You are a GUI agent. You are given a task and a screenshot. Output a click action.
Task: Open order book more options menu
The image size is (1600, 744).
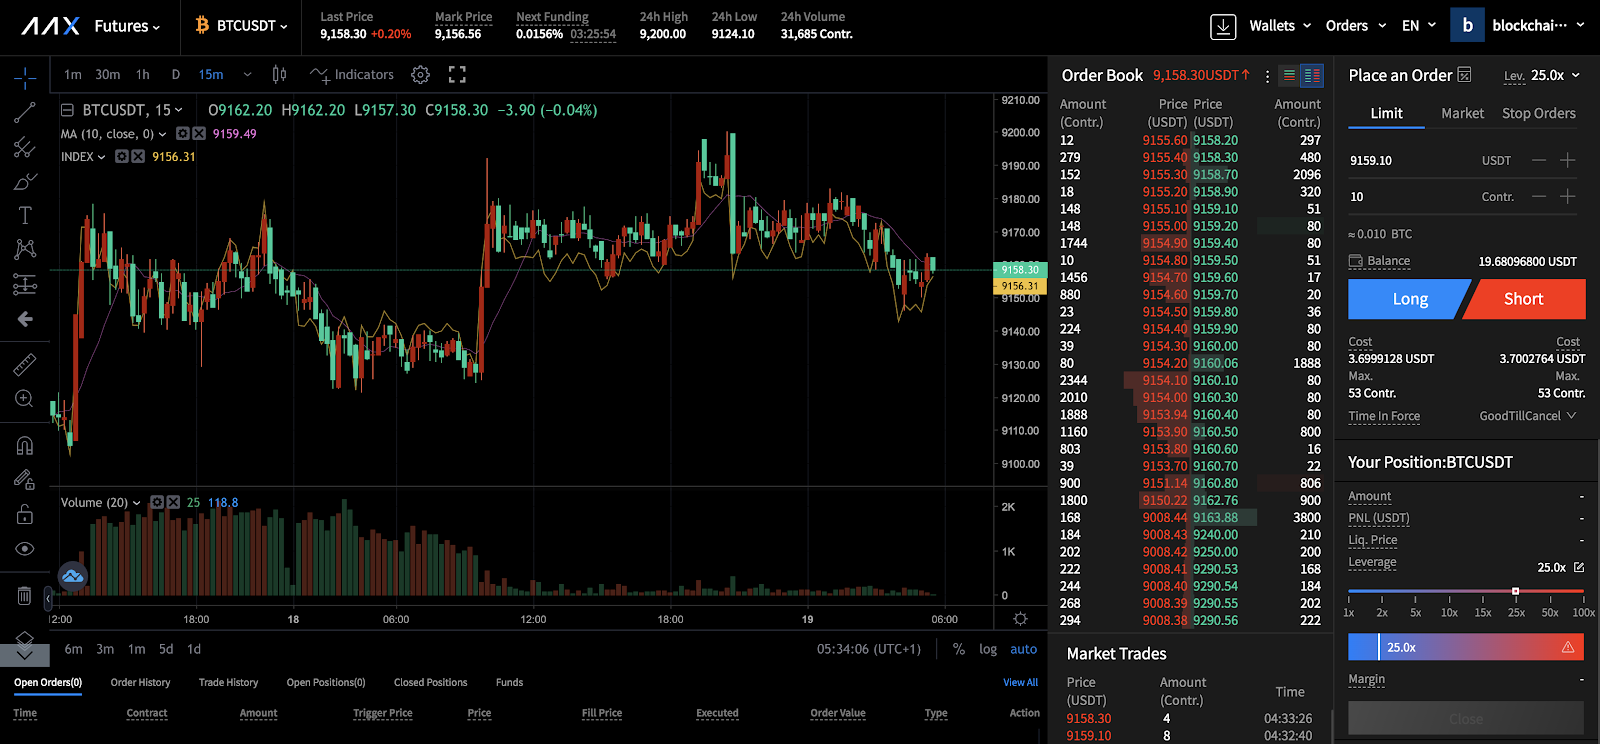pos(1267,76)
